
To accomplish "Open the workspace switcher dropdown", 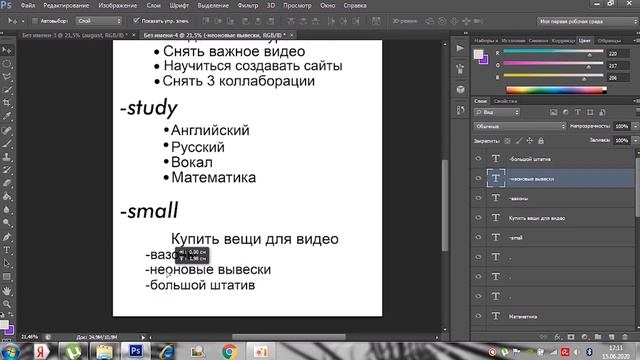I will pyautogui.click(x=587, y=21).
